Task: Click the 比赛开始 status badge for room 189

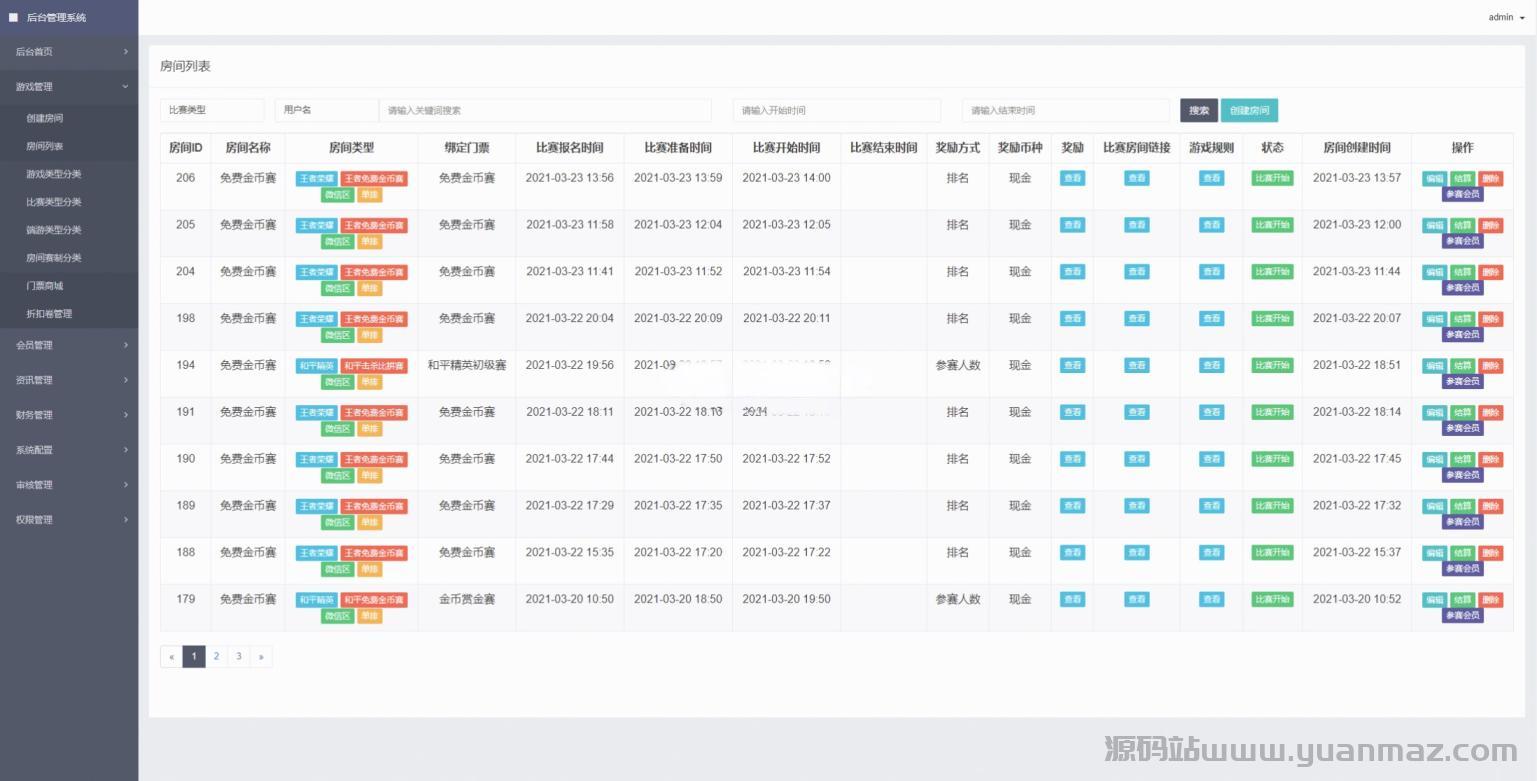Action: [x=1272, y=506]
